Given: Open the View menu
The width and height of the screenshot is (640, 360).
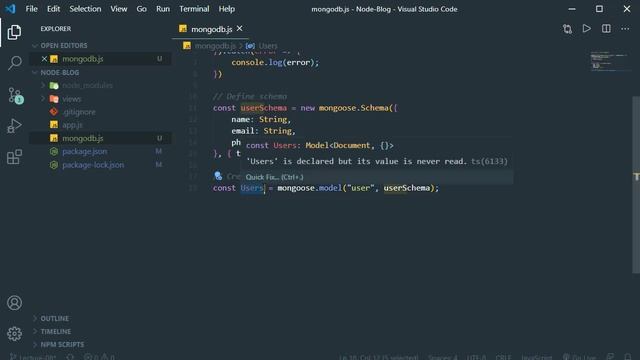Looking at the screenshot, I should 119,9.
